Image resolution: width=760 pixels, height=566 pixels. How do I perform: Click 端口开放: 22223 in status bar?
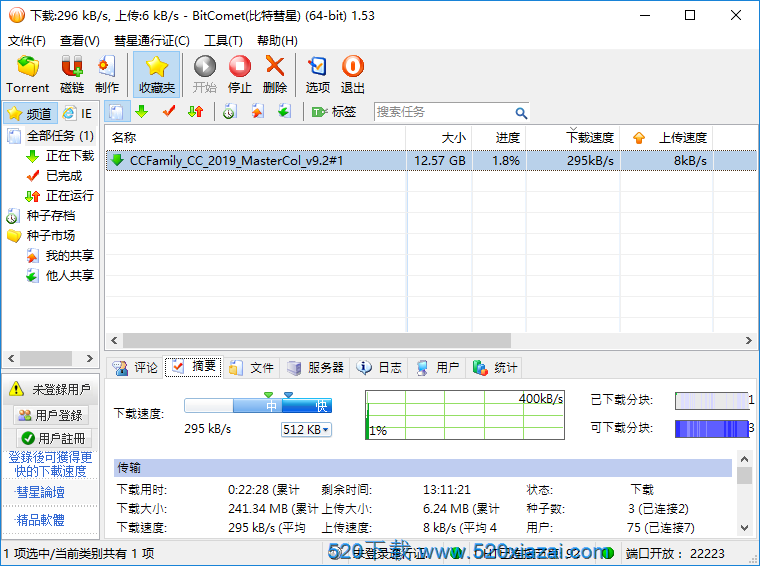675,553
